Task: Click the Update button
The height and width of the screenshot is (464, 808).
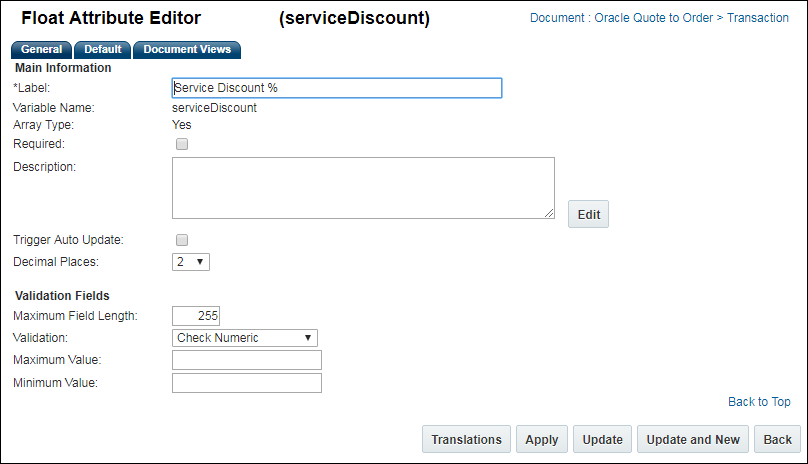Action: pyautogui.click(x=603, y=440)
